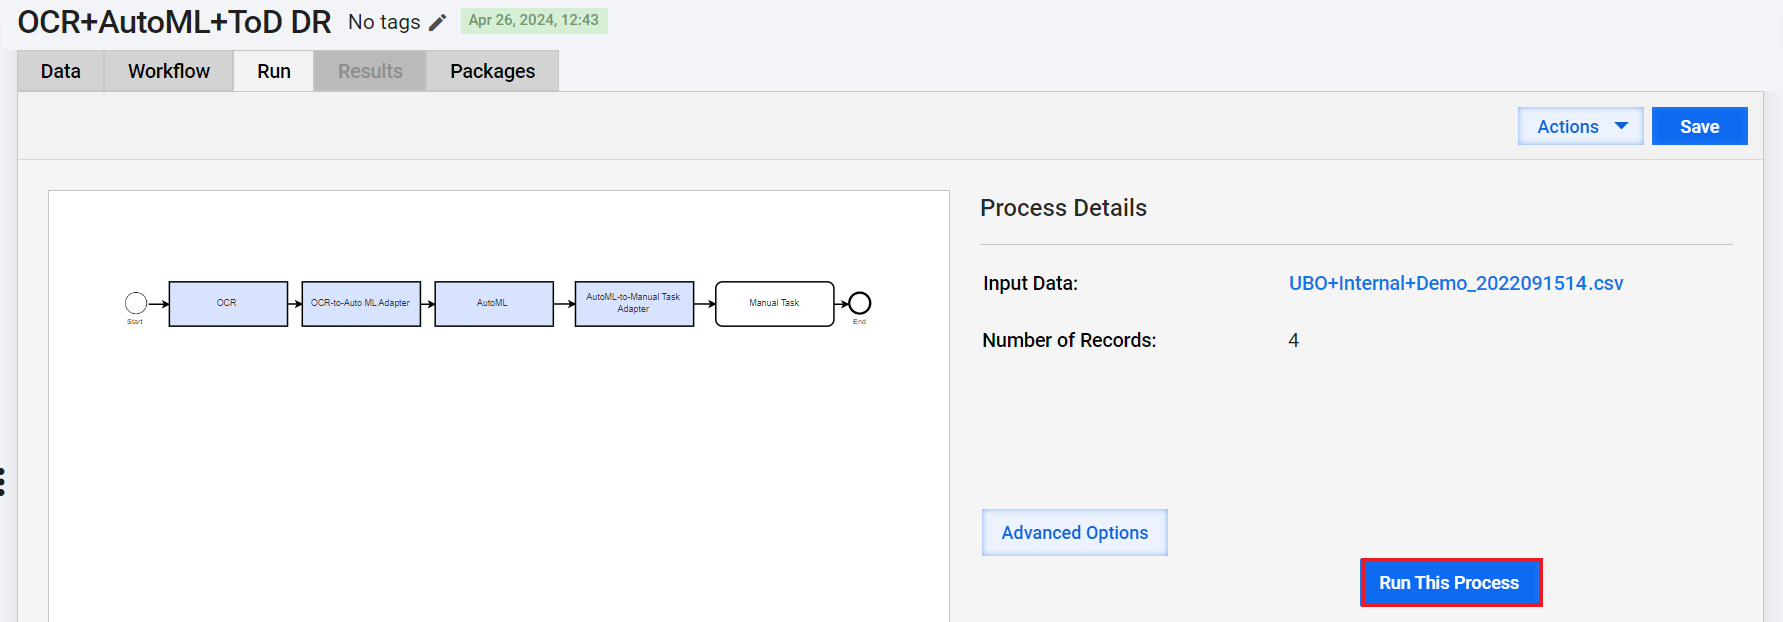
Task: Expand the Actions dropdown menu
Action: (1580, 126)
